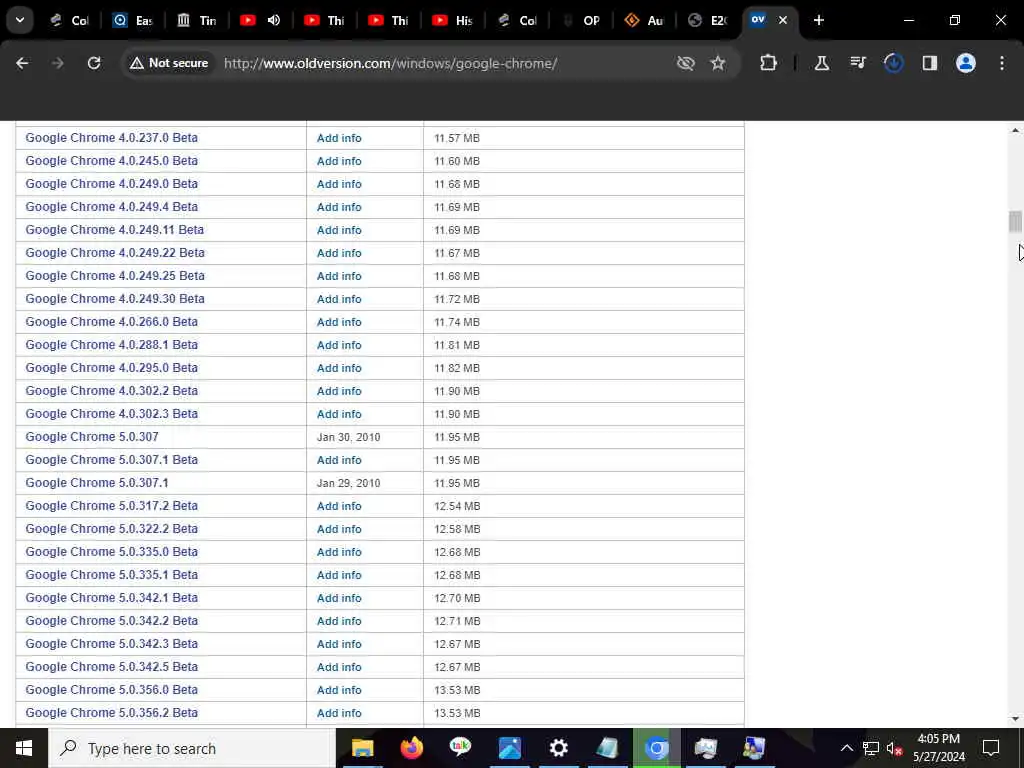Select the Chrome icon in the taskbar
1024x768 pixels.
click(656, 748)
